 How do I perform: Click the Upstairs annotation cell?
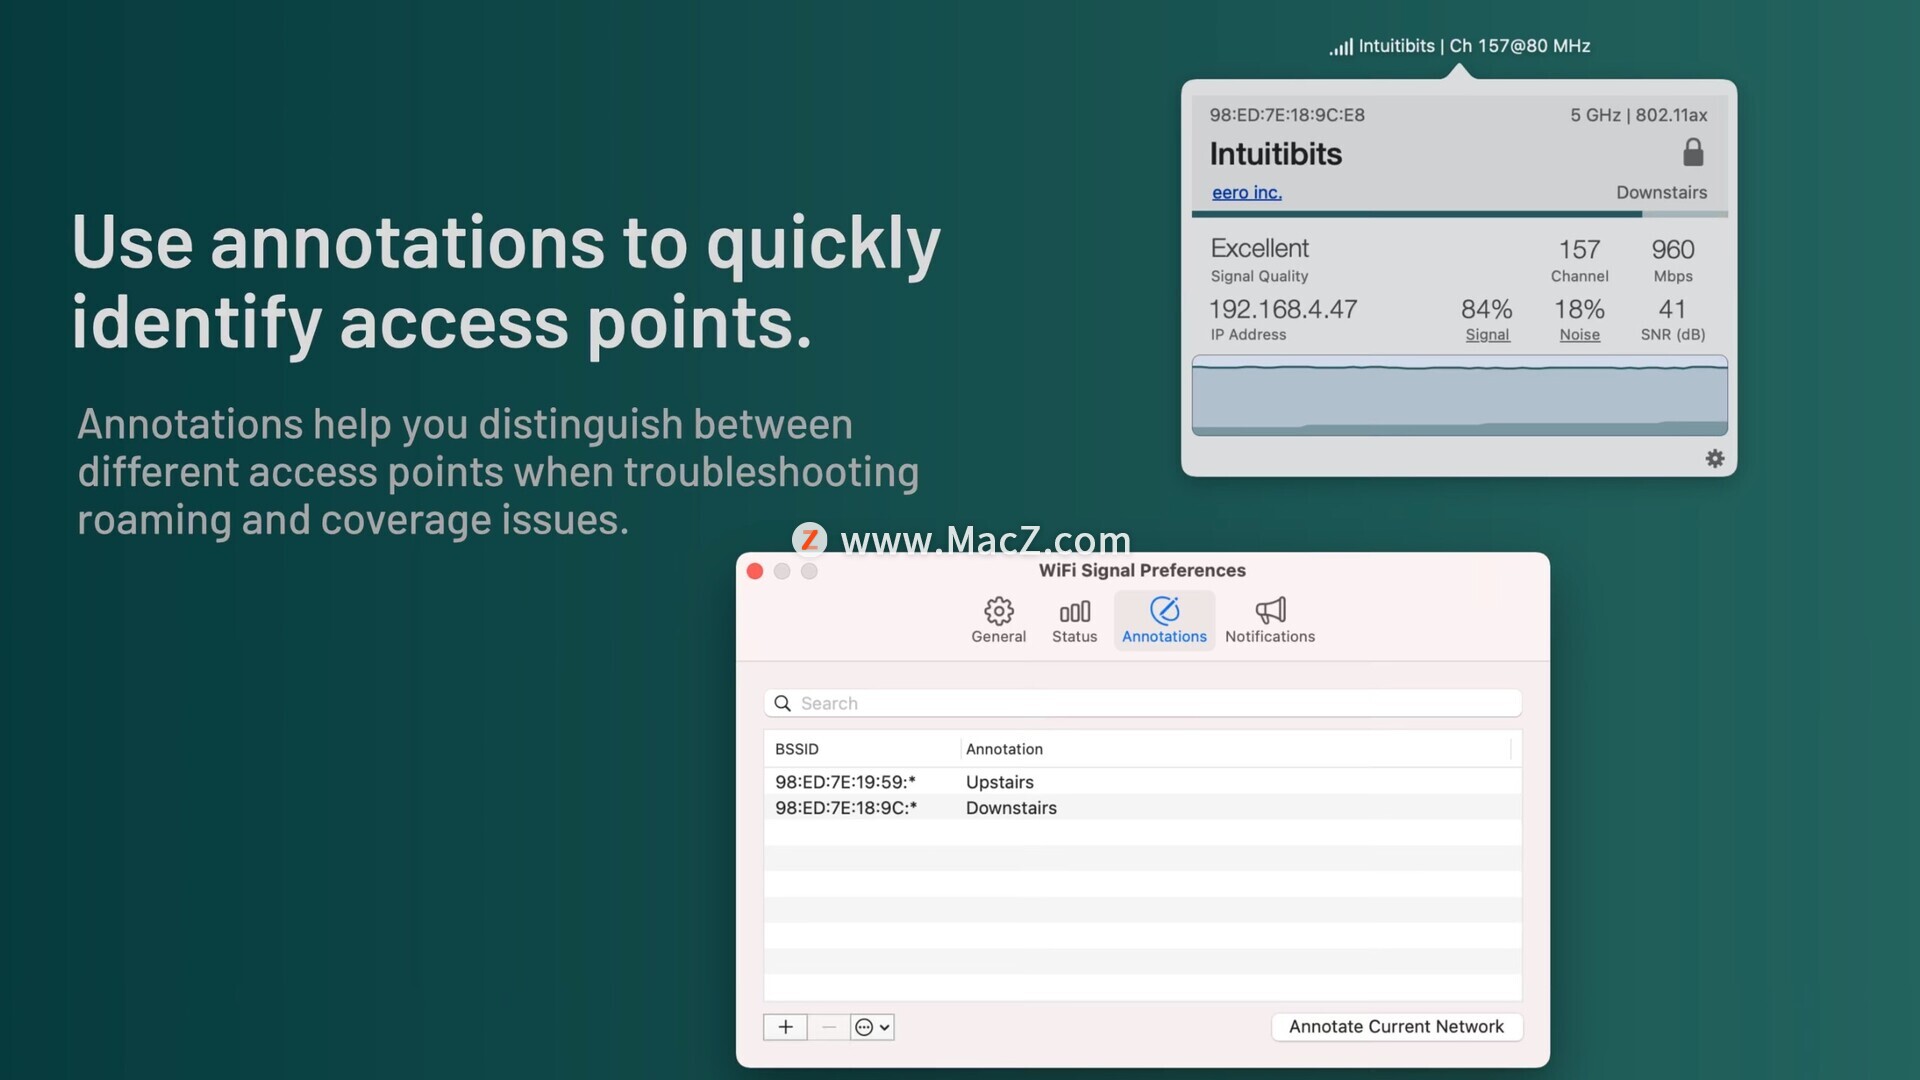click(999, 782)
